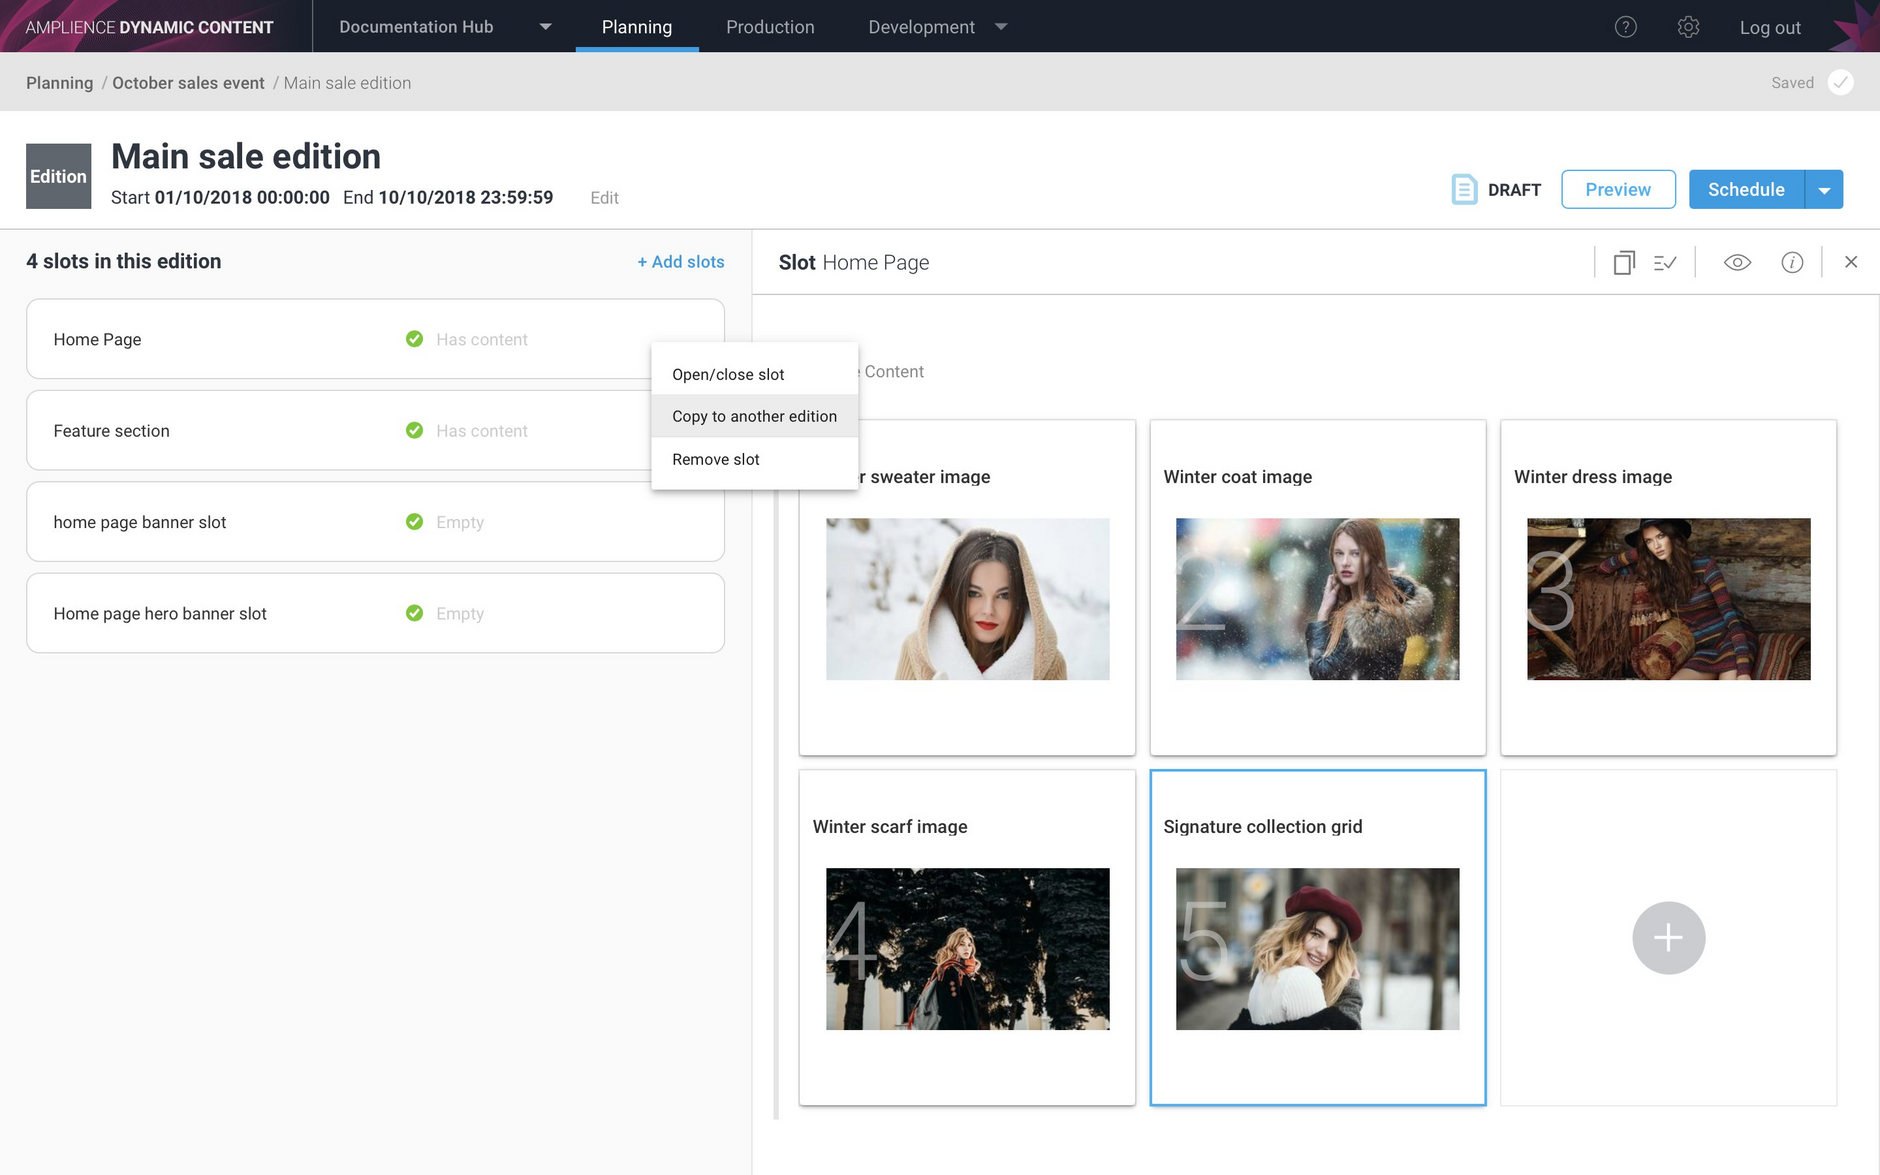Click the Saved checkmark indicator
This screenshot has width=1880, height=1175.
tap(1840, 83)
